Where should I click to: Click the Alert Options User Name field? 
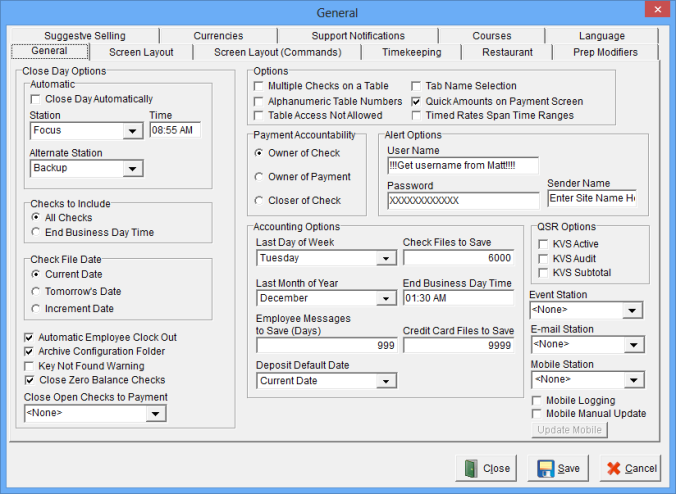(x=462, y=165)
